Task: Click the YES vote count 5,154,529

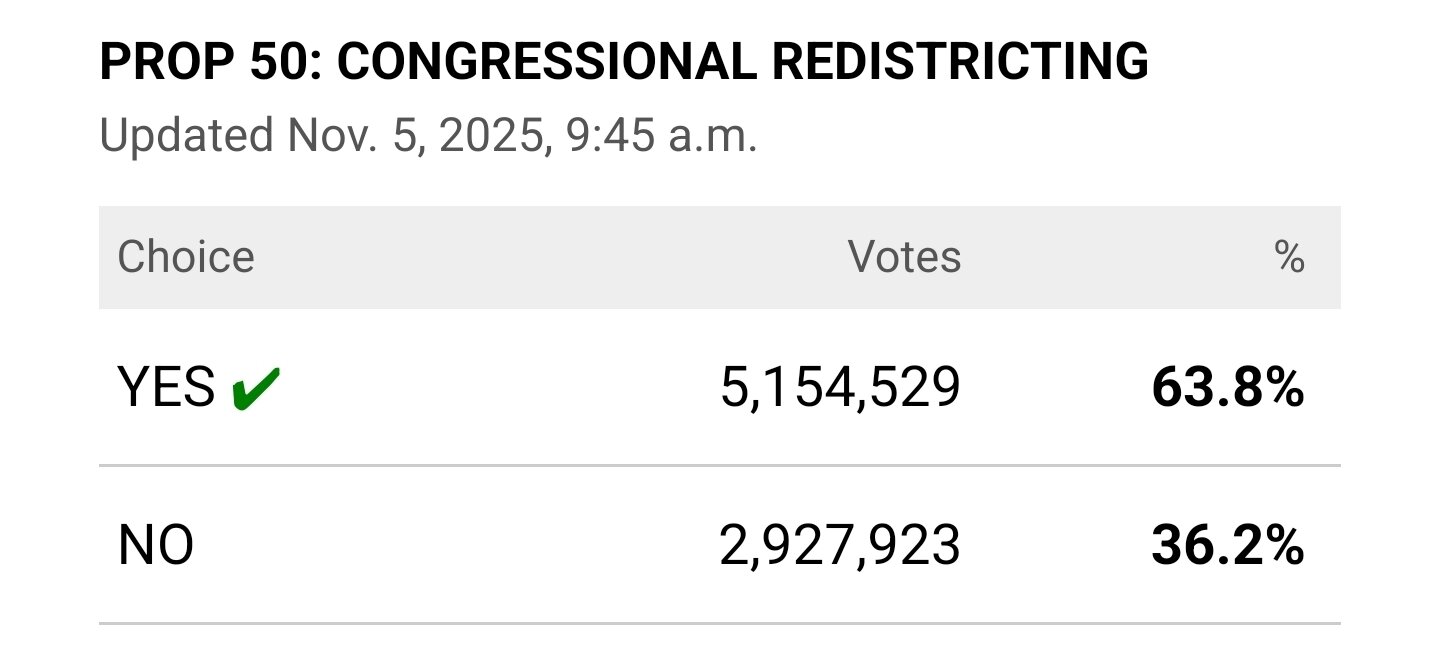Action: (x=839, y=388)
